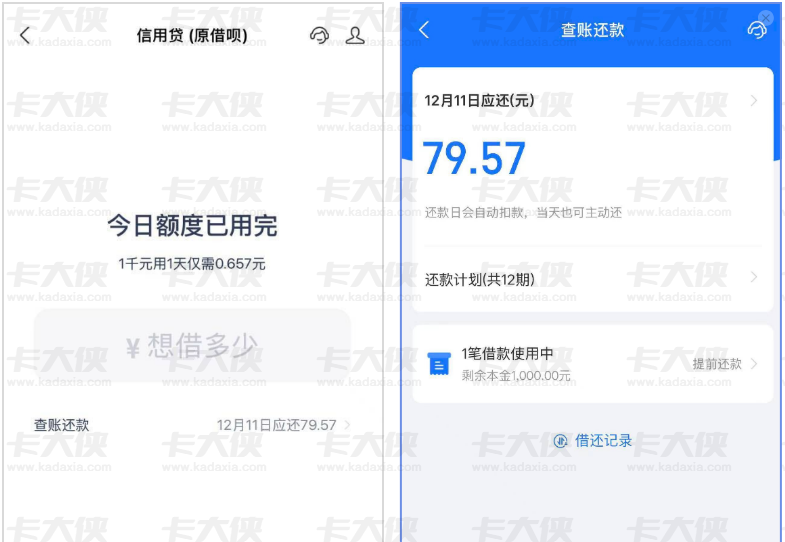The height and width of the screenshot is (542, 785).
Task: Go back from the 查账还款 screen
Action: click(424, 30)
